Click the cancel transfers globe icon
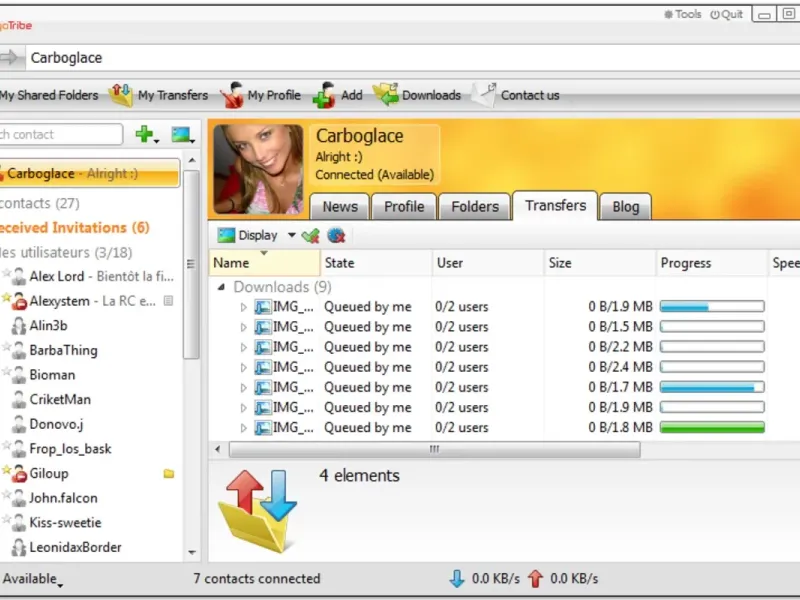The height and width of the screenshot is (600, 800). 336,235
